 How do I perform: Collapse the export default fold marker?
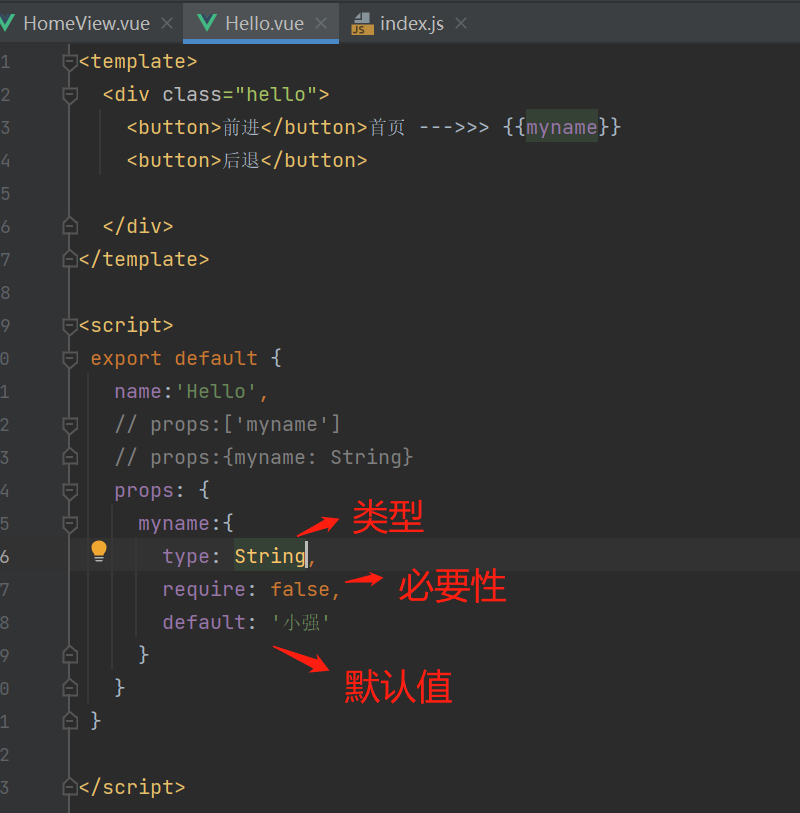69,359
